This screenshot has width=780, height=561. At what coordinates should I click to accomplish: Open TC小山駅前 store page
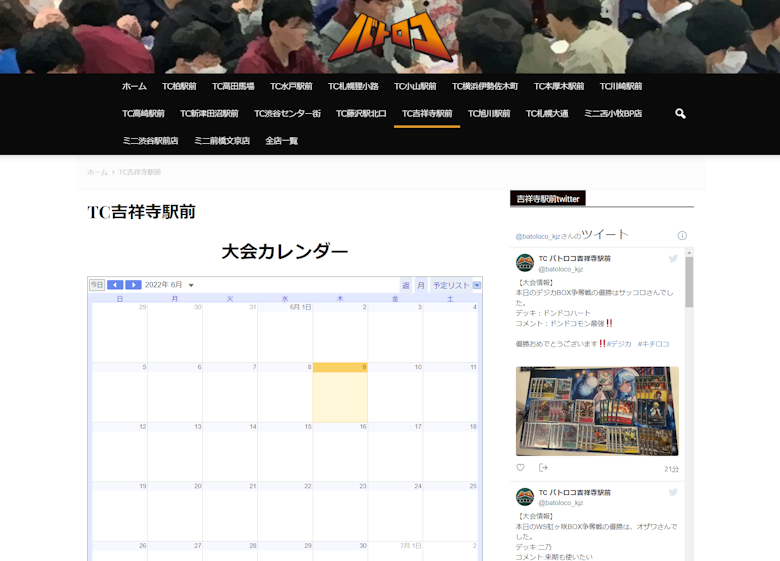click(x=415, y=87)
